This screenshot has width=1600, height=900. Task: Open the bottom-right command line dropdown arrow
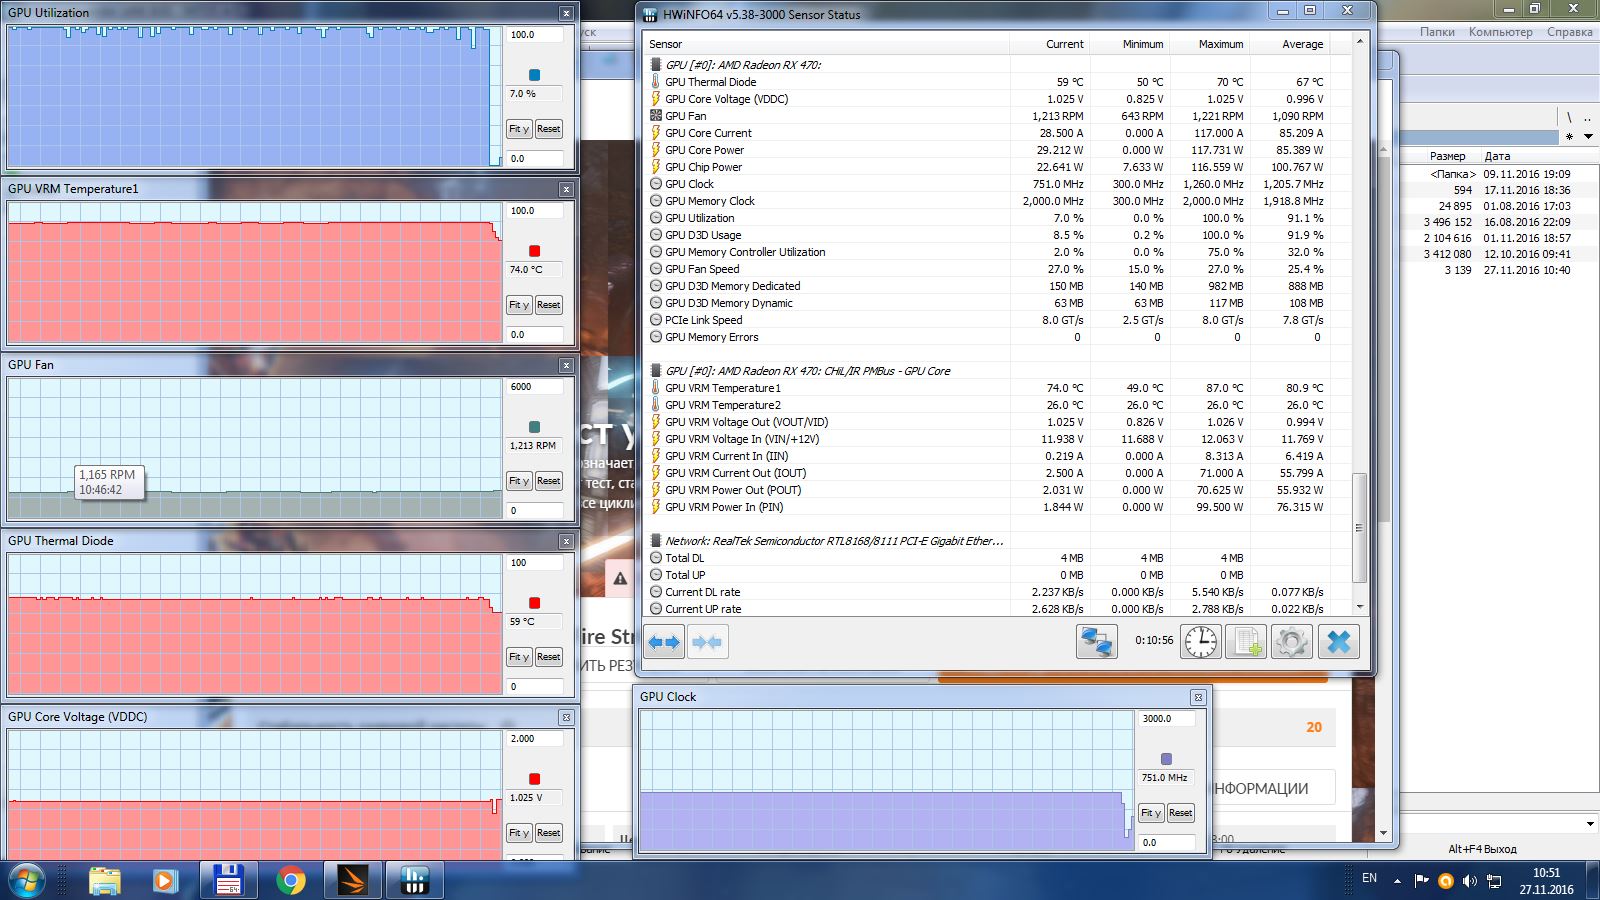click(1590, 824)
